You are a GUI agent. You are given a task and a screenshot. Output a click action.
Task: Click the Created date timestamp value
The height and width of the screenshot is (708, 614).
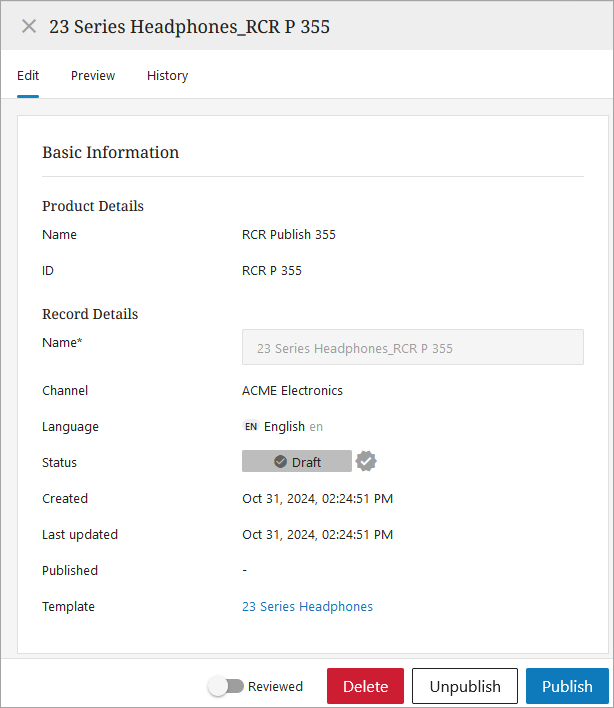click(x=317, y=499)
